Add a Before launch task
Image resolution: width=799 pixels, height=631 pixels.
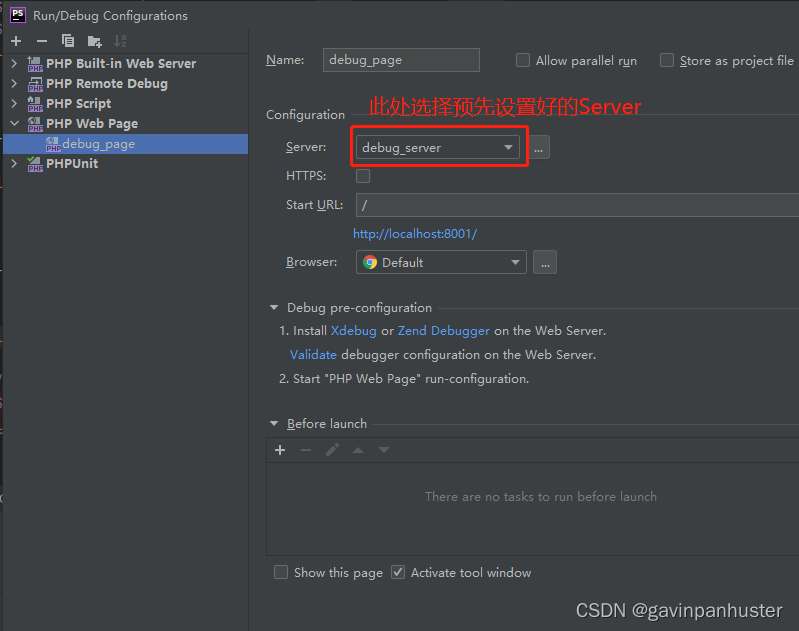pos(280,450)
